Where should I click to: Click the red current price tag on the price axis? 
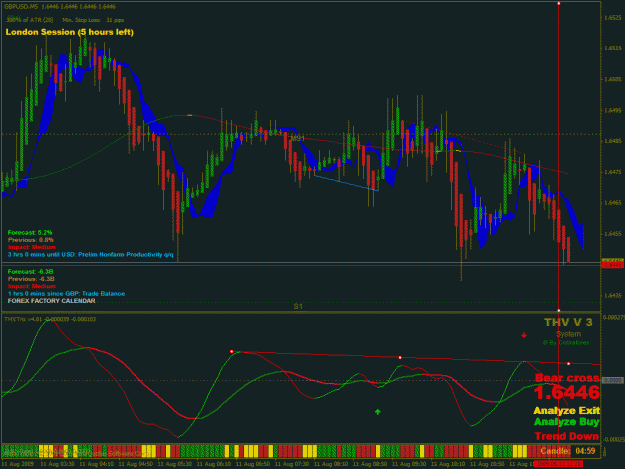click(612, 264)
